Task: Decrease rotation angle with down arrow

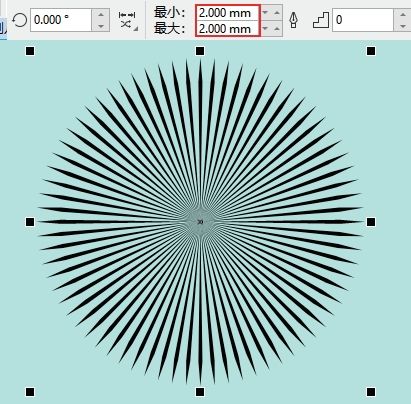Action: coord(101,26)
